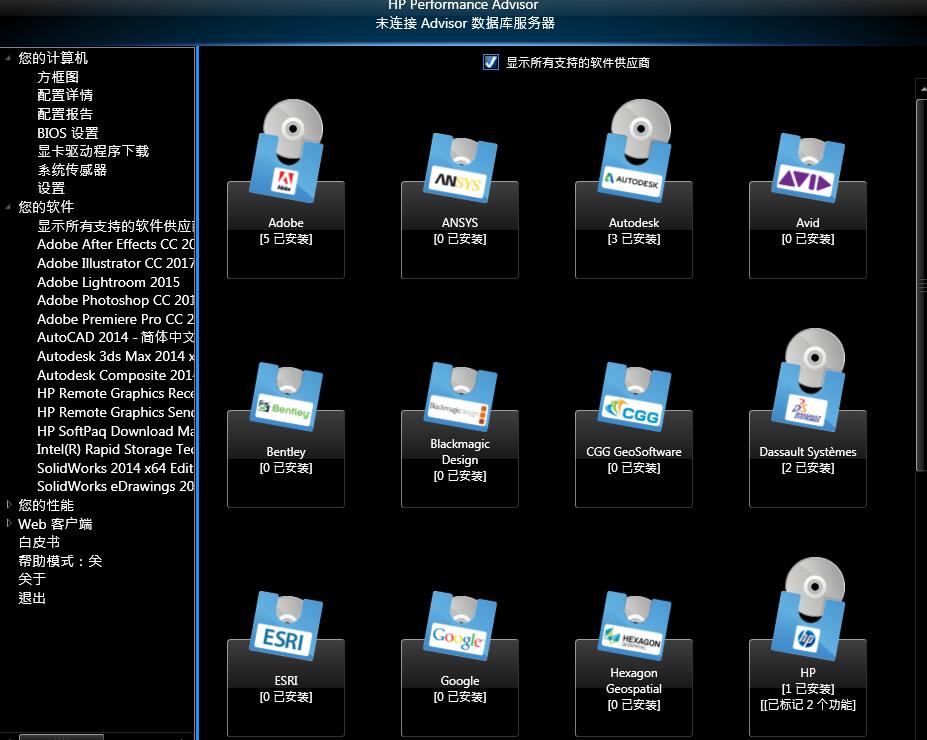The width and height of the screenshot is (927, 740).
Task: Open 设置 in the sidebar
Action: click(x=51, y=189)
